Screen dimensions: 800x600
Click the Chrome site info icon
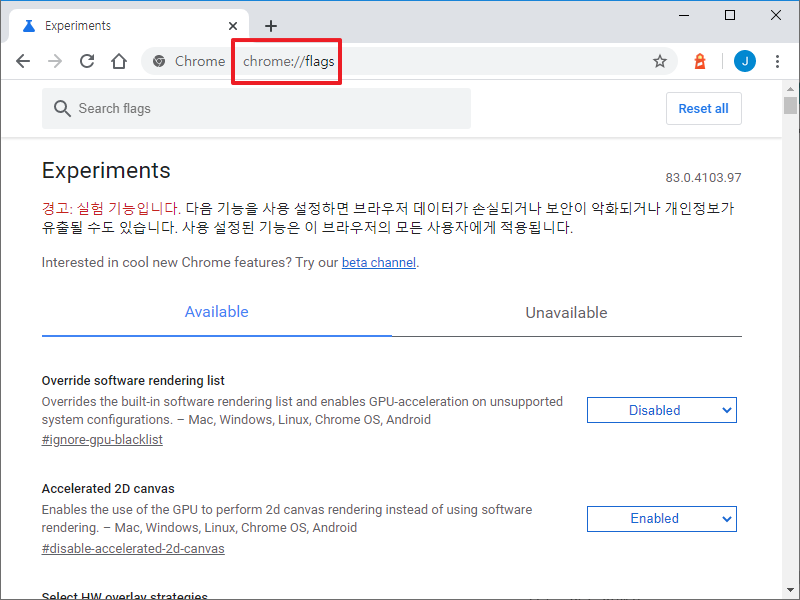coord(159,61)
